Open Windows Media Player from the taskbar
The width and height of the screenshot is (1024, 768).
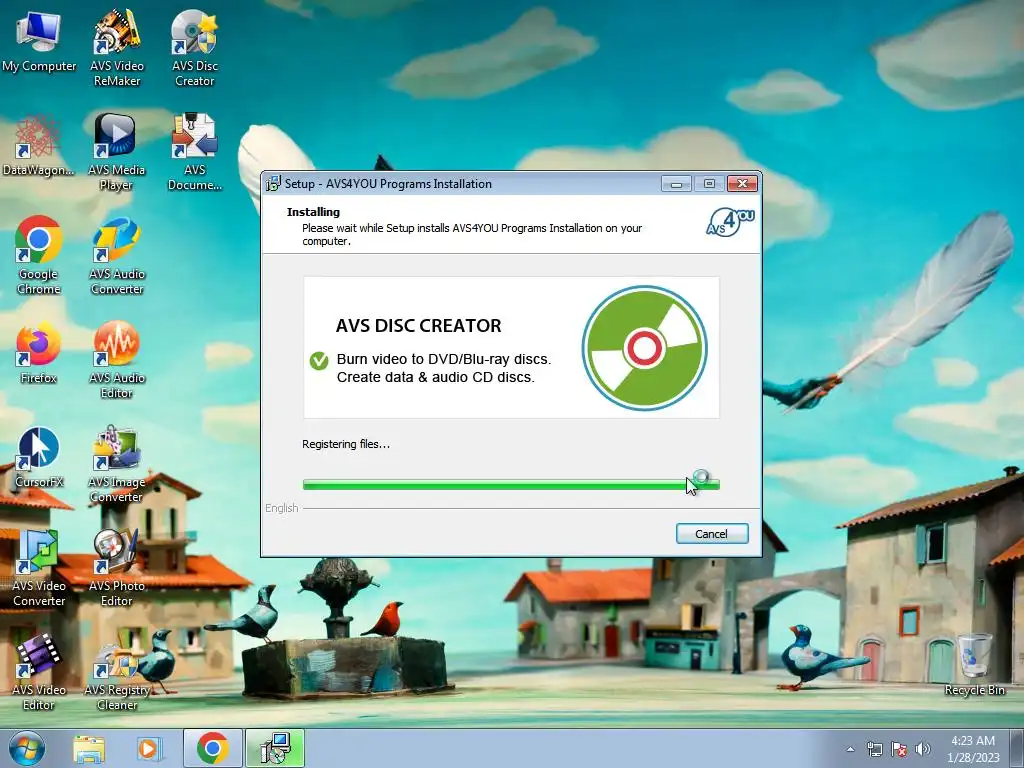[x=149, y=749]
